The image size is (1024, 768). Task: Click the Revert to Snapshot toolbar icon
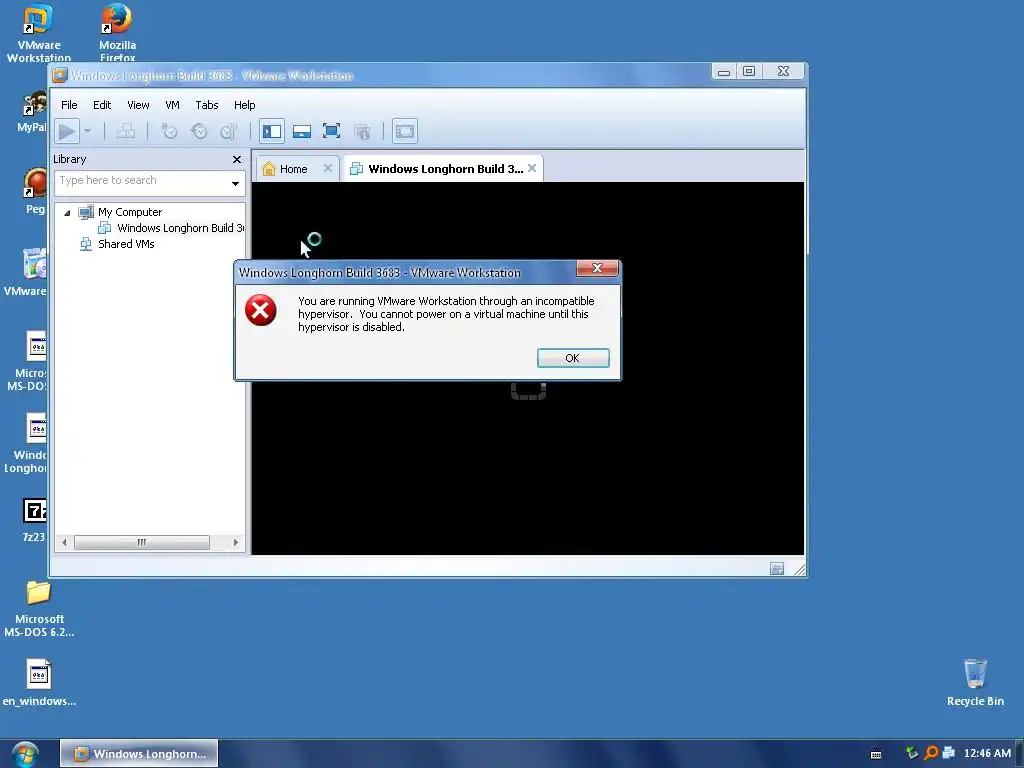(199, 131)
